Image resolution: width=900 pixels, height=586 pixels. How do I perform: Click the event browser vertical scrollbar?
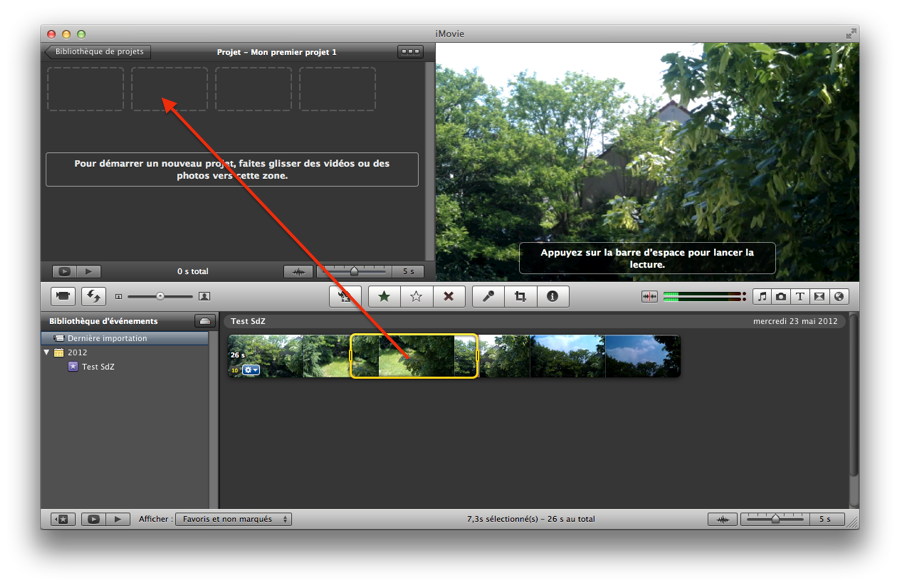tap(854, 395)
